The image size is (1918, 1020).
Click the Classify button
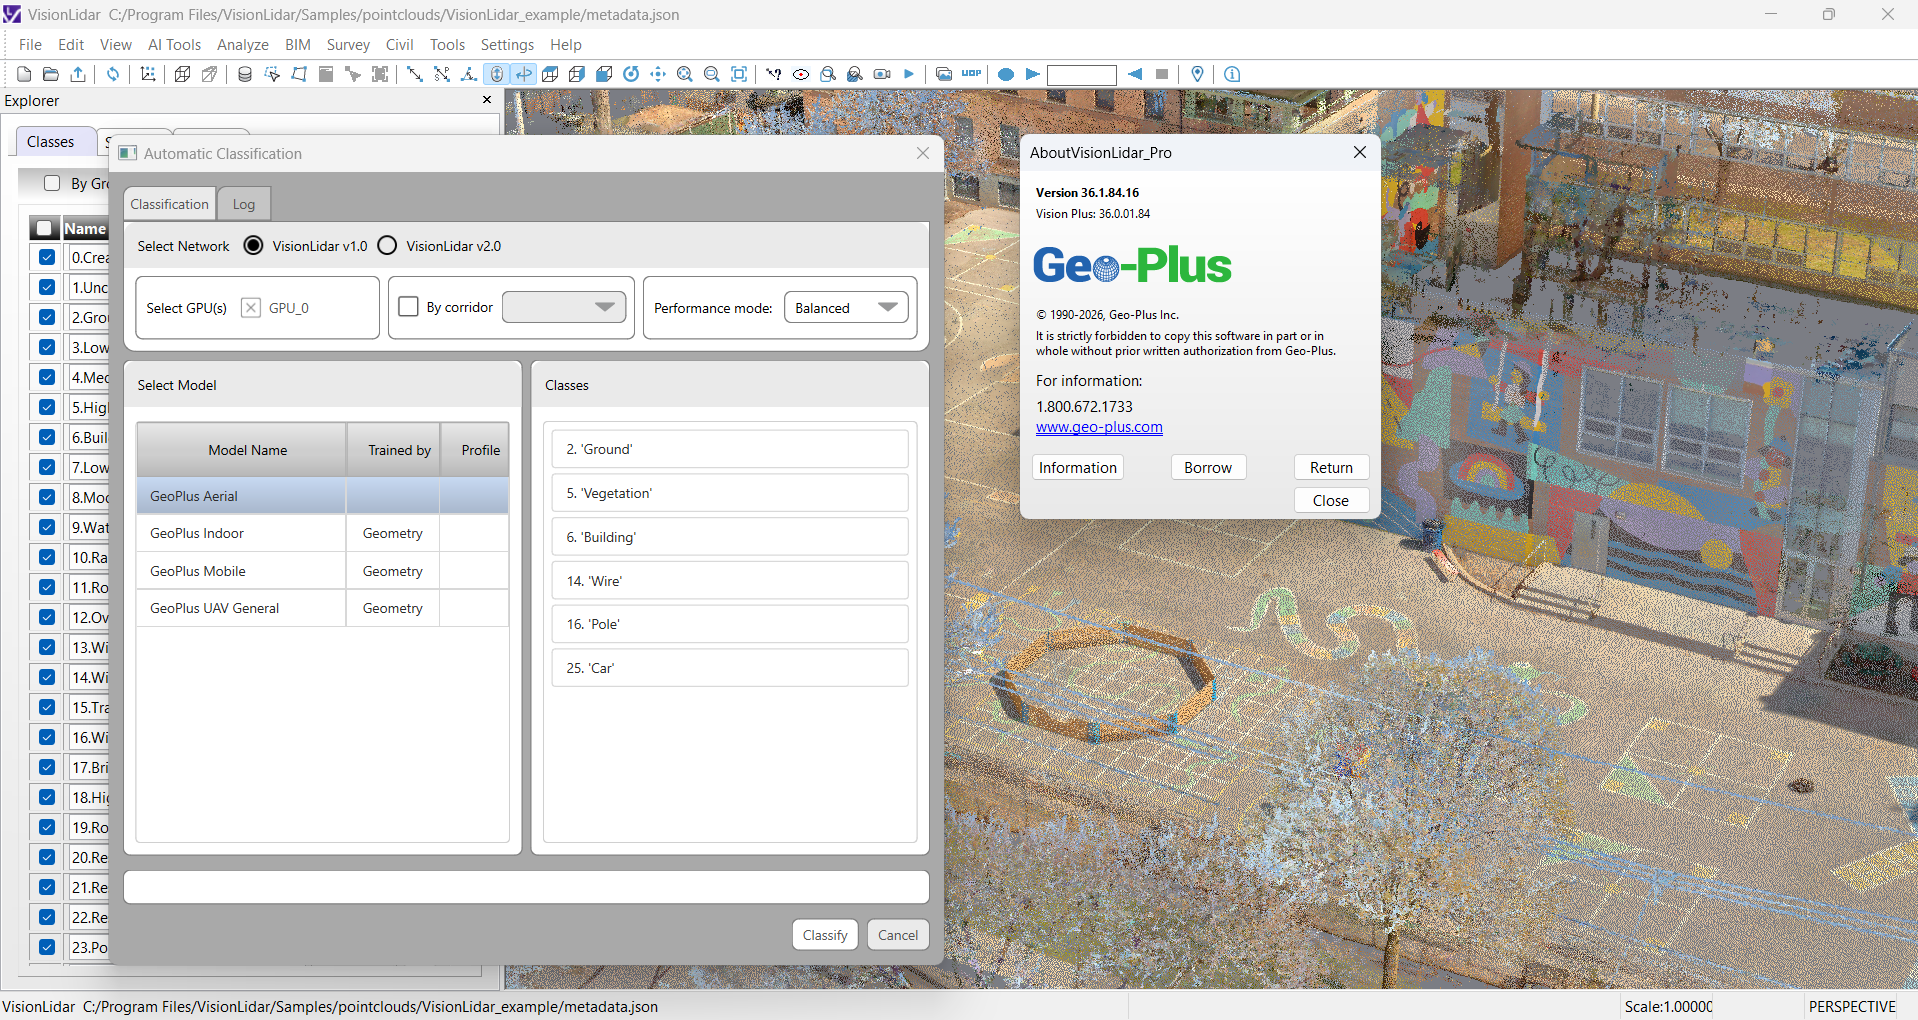click(825, 935)
